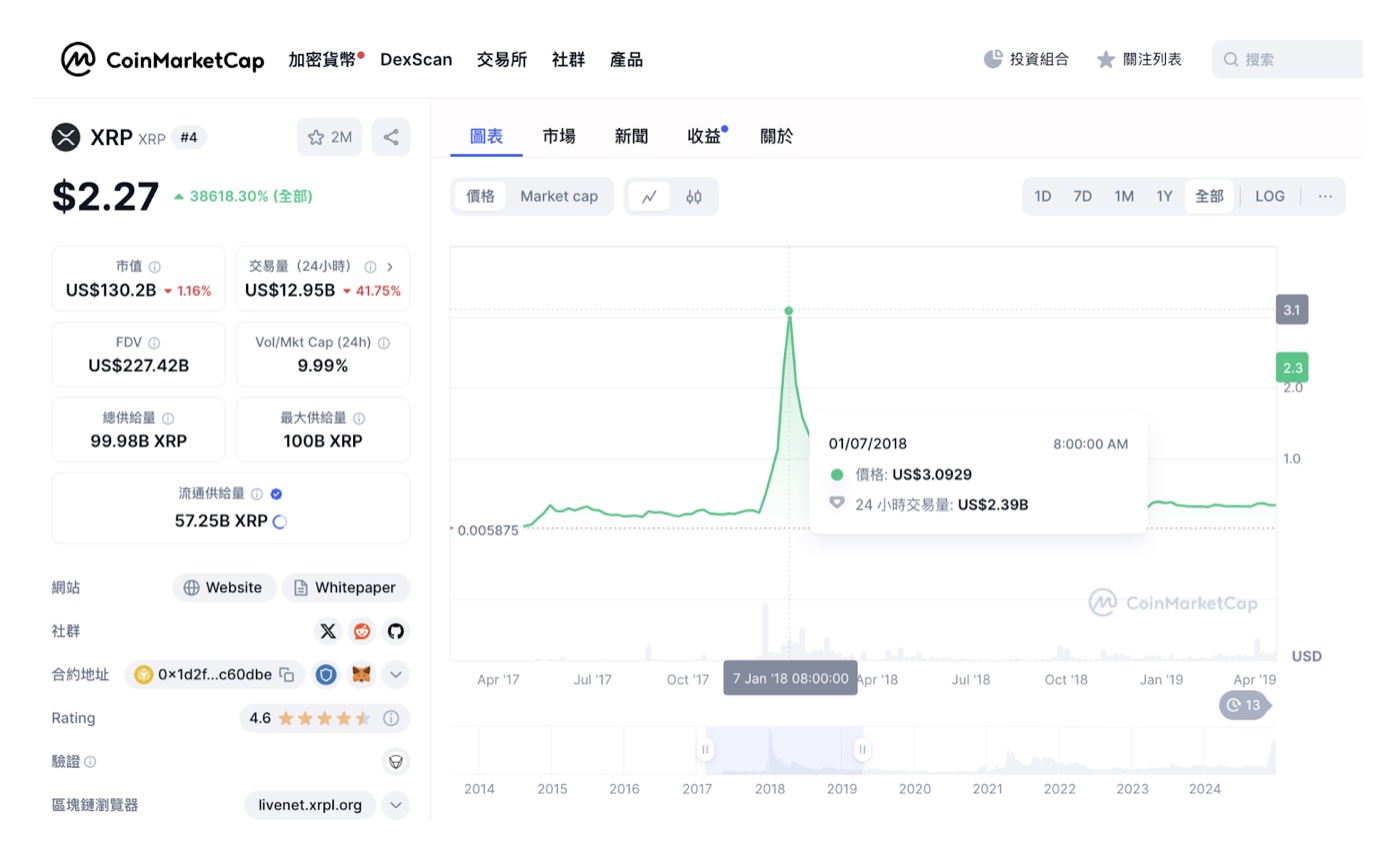Set chart range to 1D
The image size is (1396, 850).
1043,196
